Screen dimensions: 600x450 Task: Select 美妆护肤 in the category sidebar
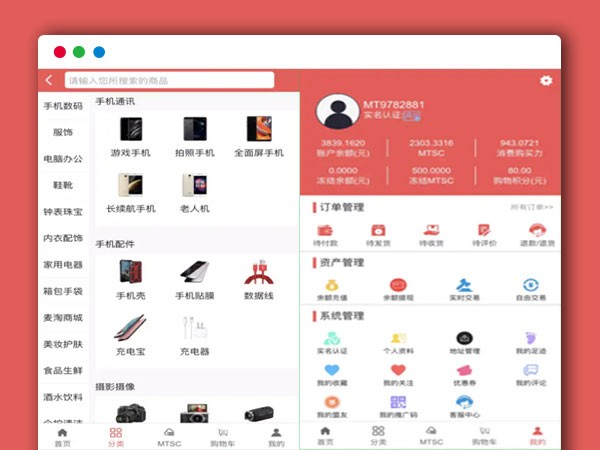point(63,344)
